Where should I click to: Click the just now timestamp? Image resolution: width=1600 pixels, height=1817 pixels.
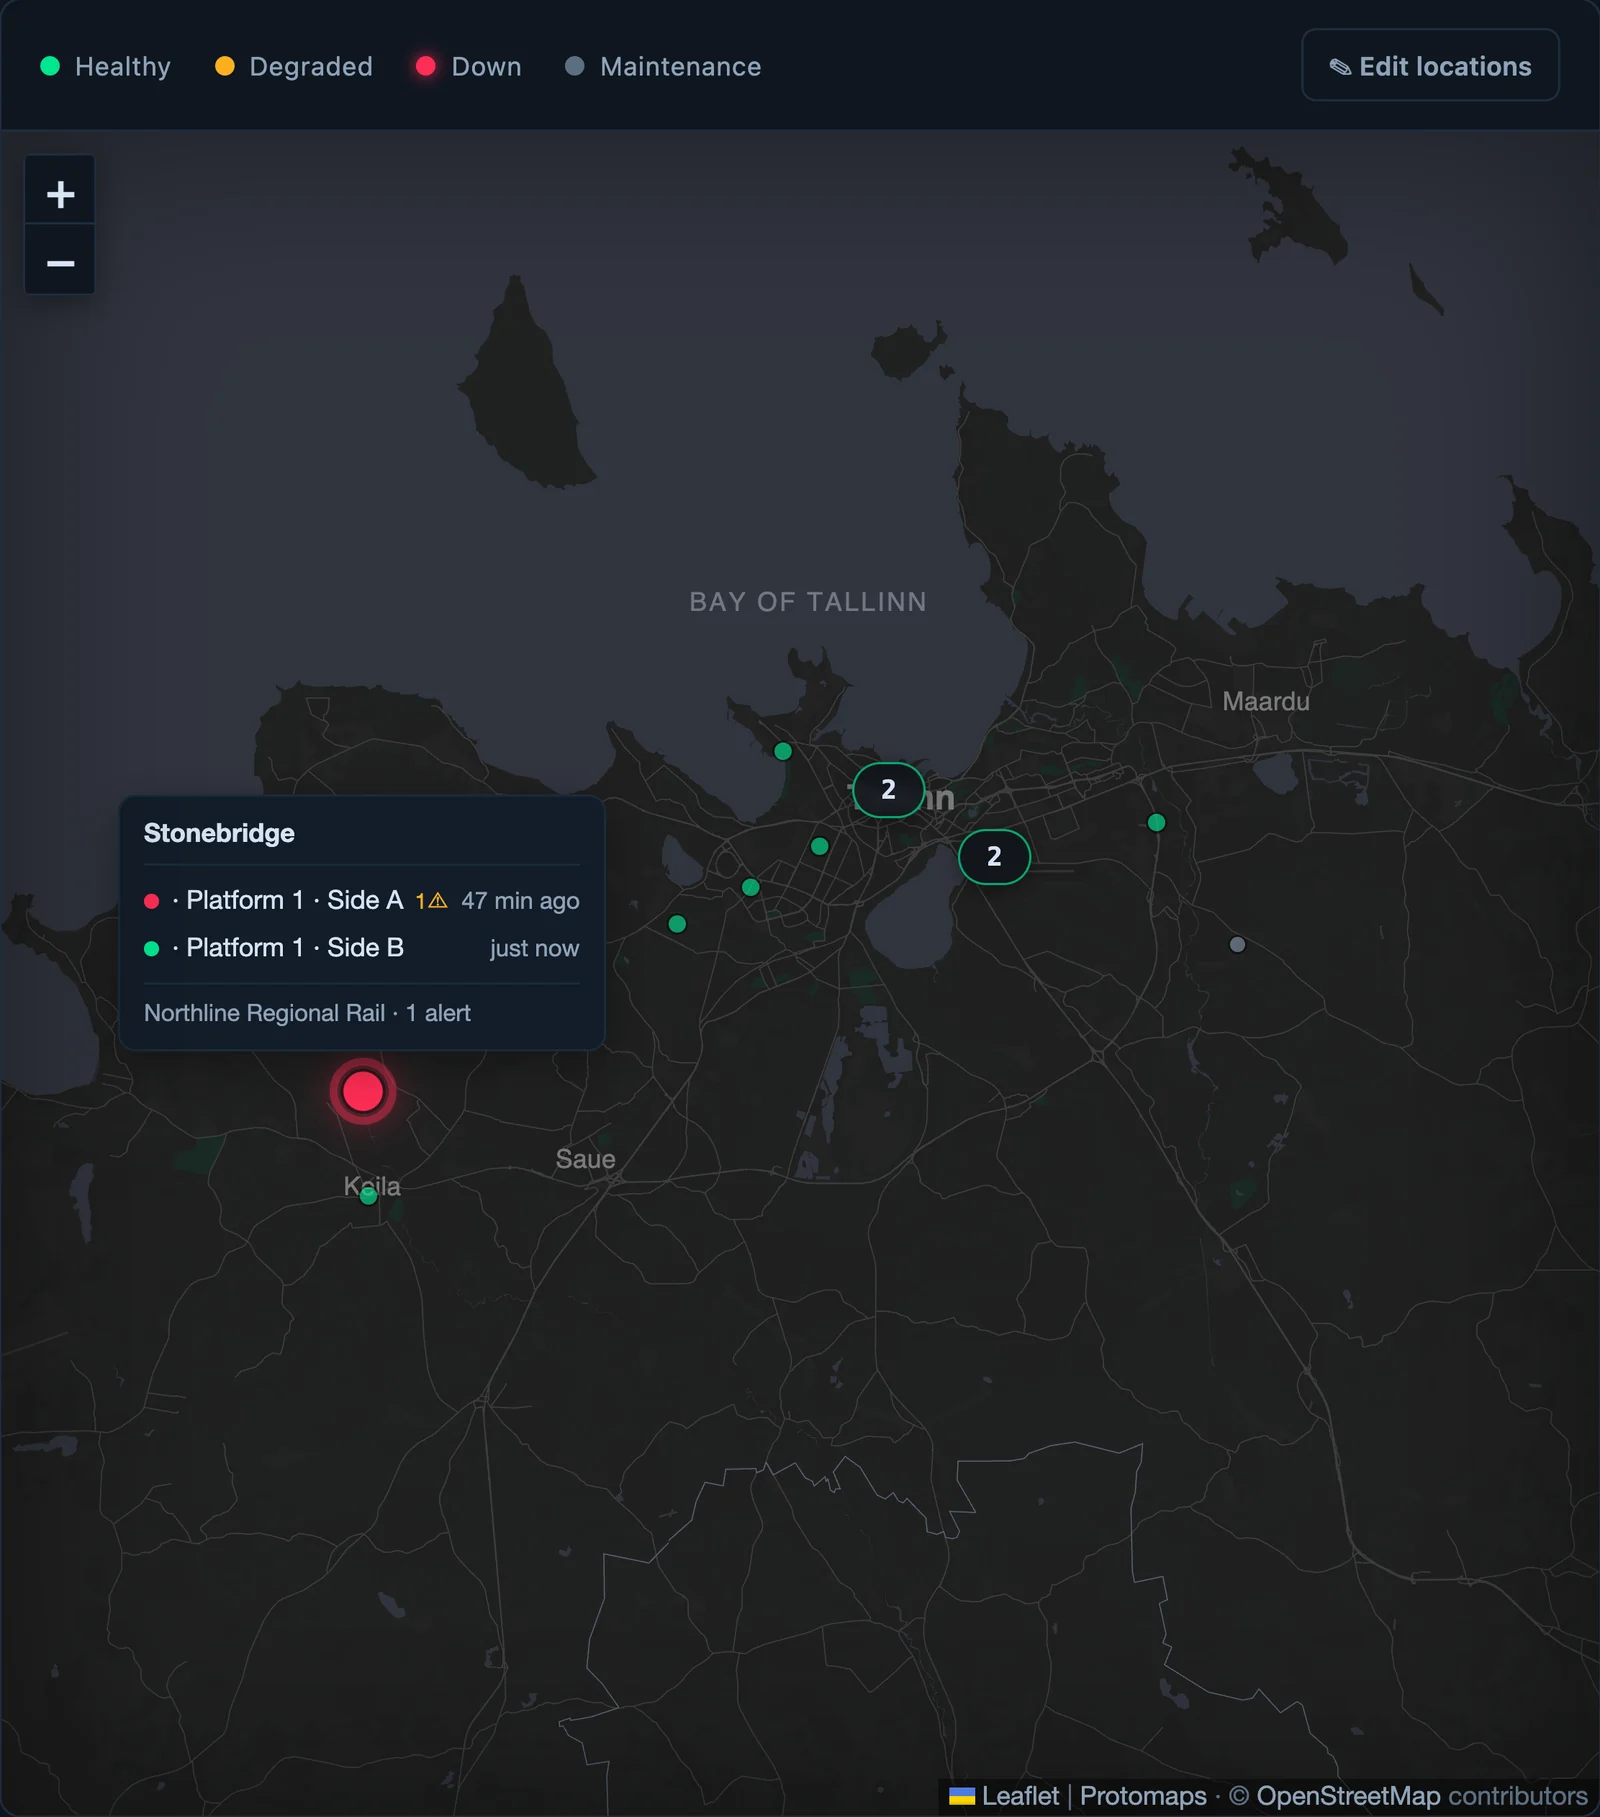pos(534,948)
